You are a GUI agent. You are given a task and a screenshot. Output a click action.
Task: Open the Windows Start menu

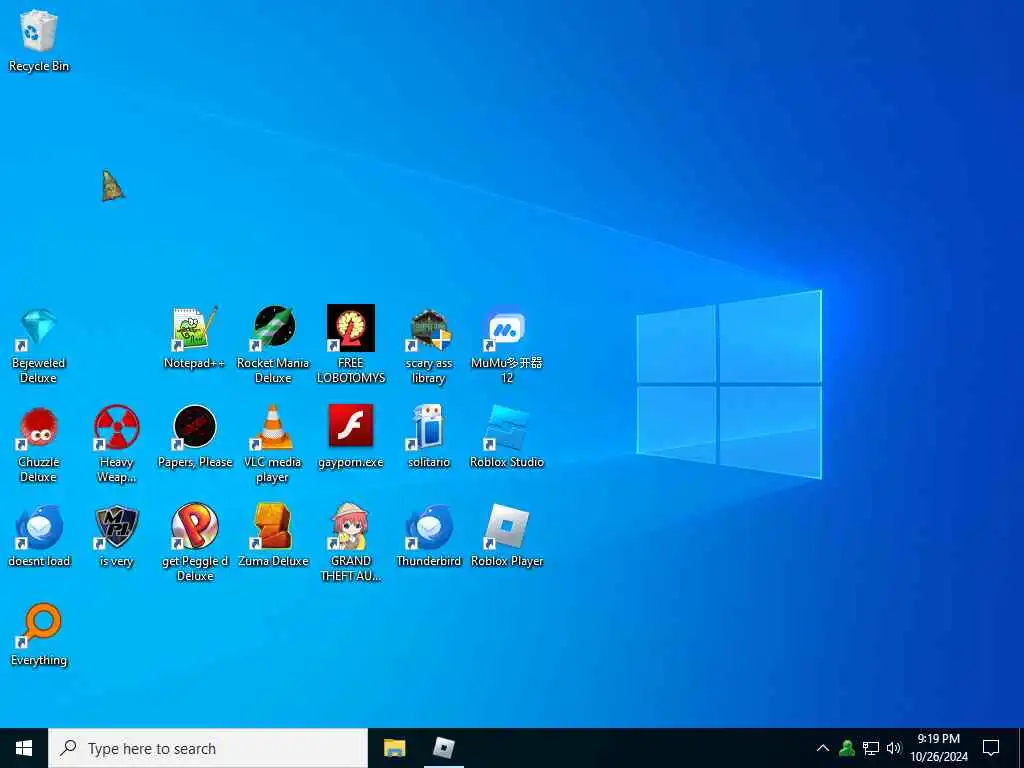(24, 748)
